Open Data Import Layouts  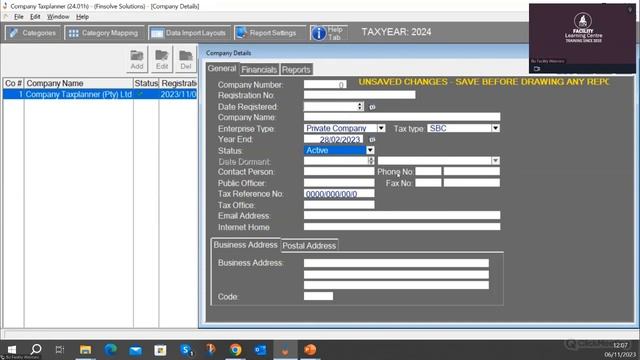tap(189, 33)
